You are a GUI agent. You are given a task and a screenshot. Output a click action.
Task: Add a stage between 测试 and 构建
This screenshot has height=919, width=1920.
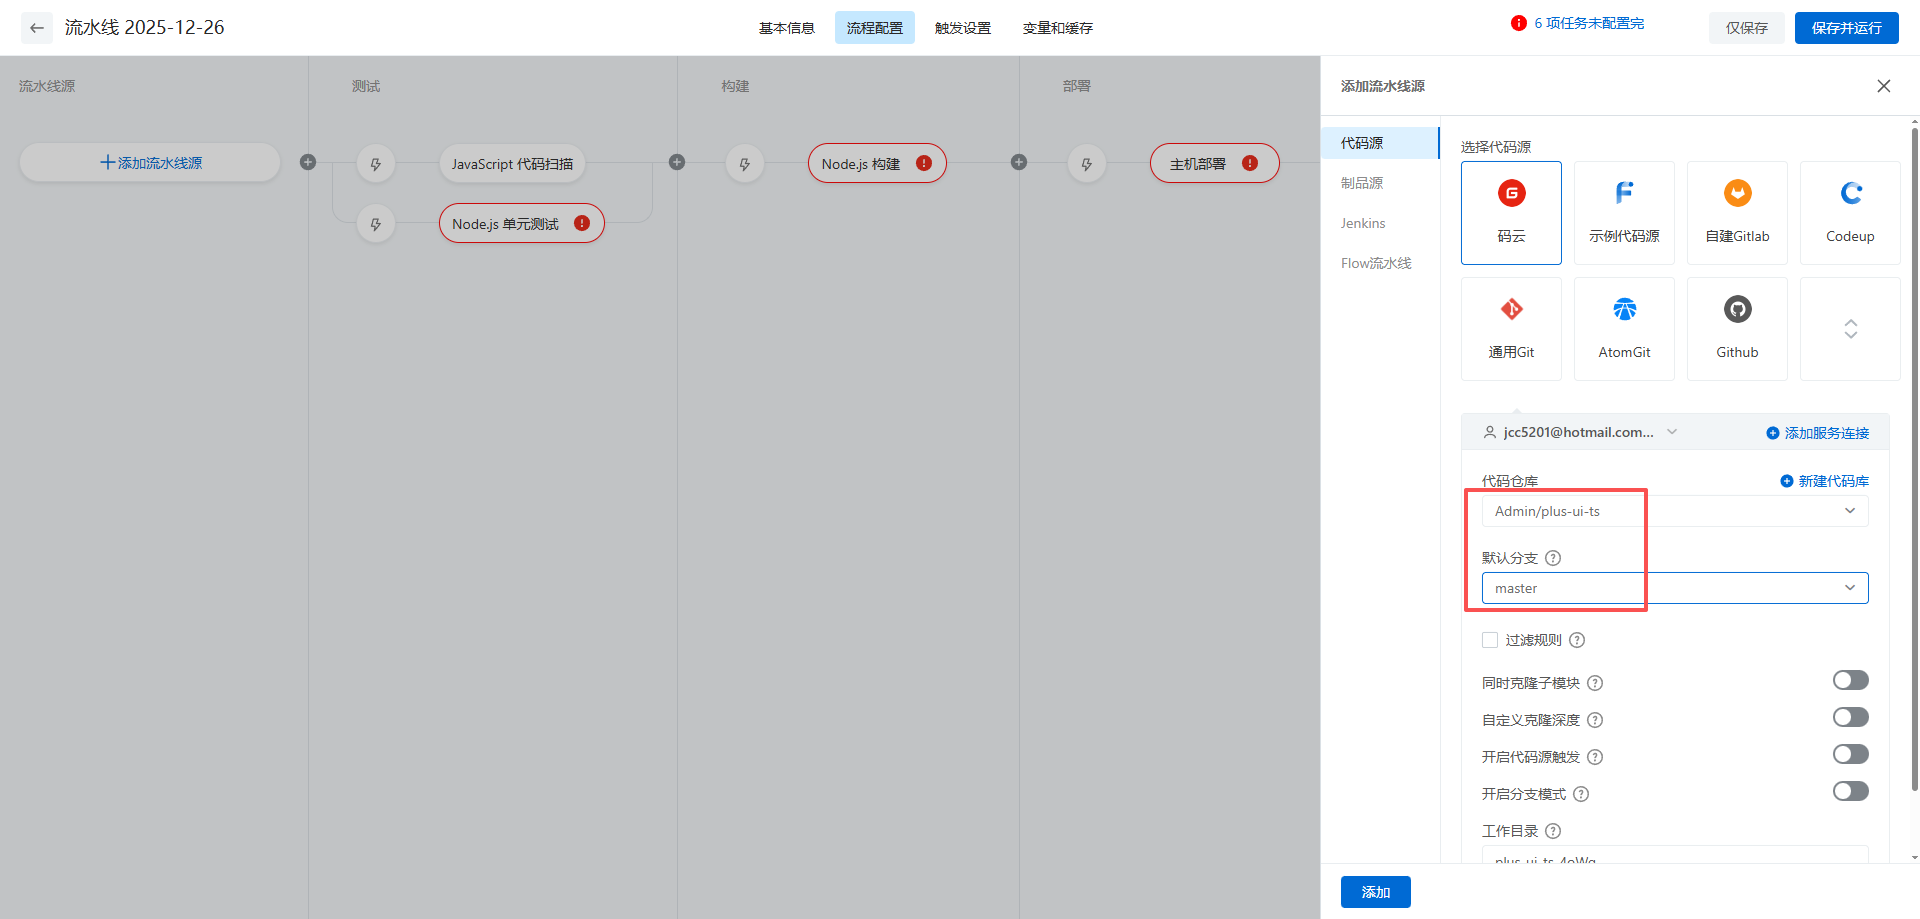pos(677,162)
